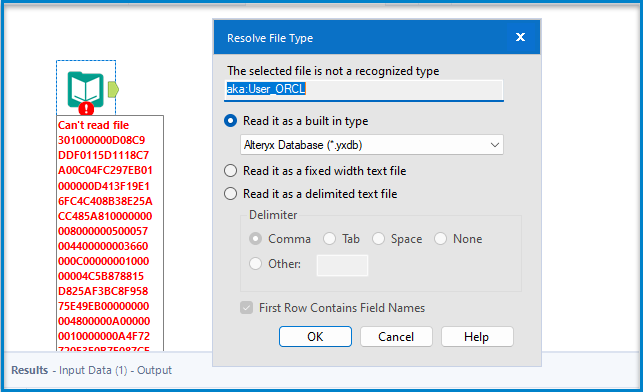Click the error line 'DDF0115D1118C7'
Screen dimensions: 643x392
[x=103, y=155]
